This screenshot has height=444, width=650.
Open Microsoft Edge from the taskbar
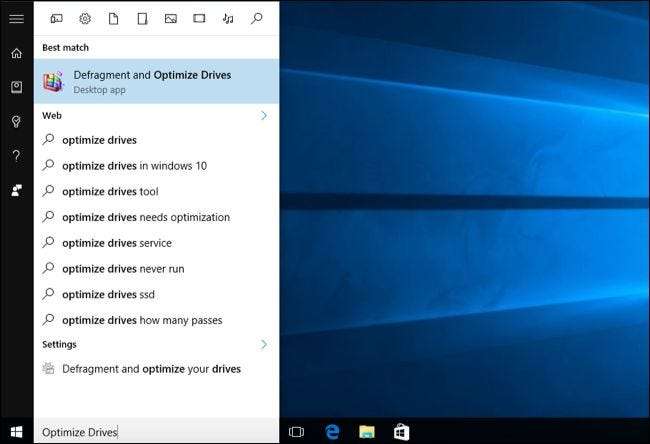(332, 432)
